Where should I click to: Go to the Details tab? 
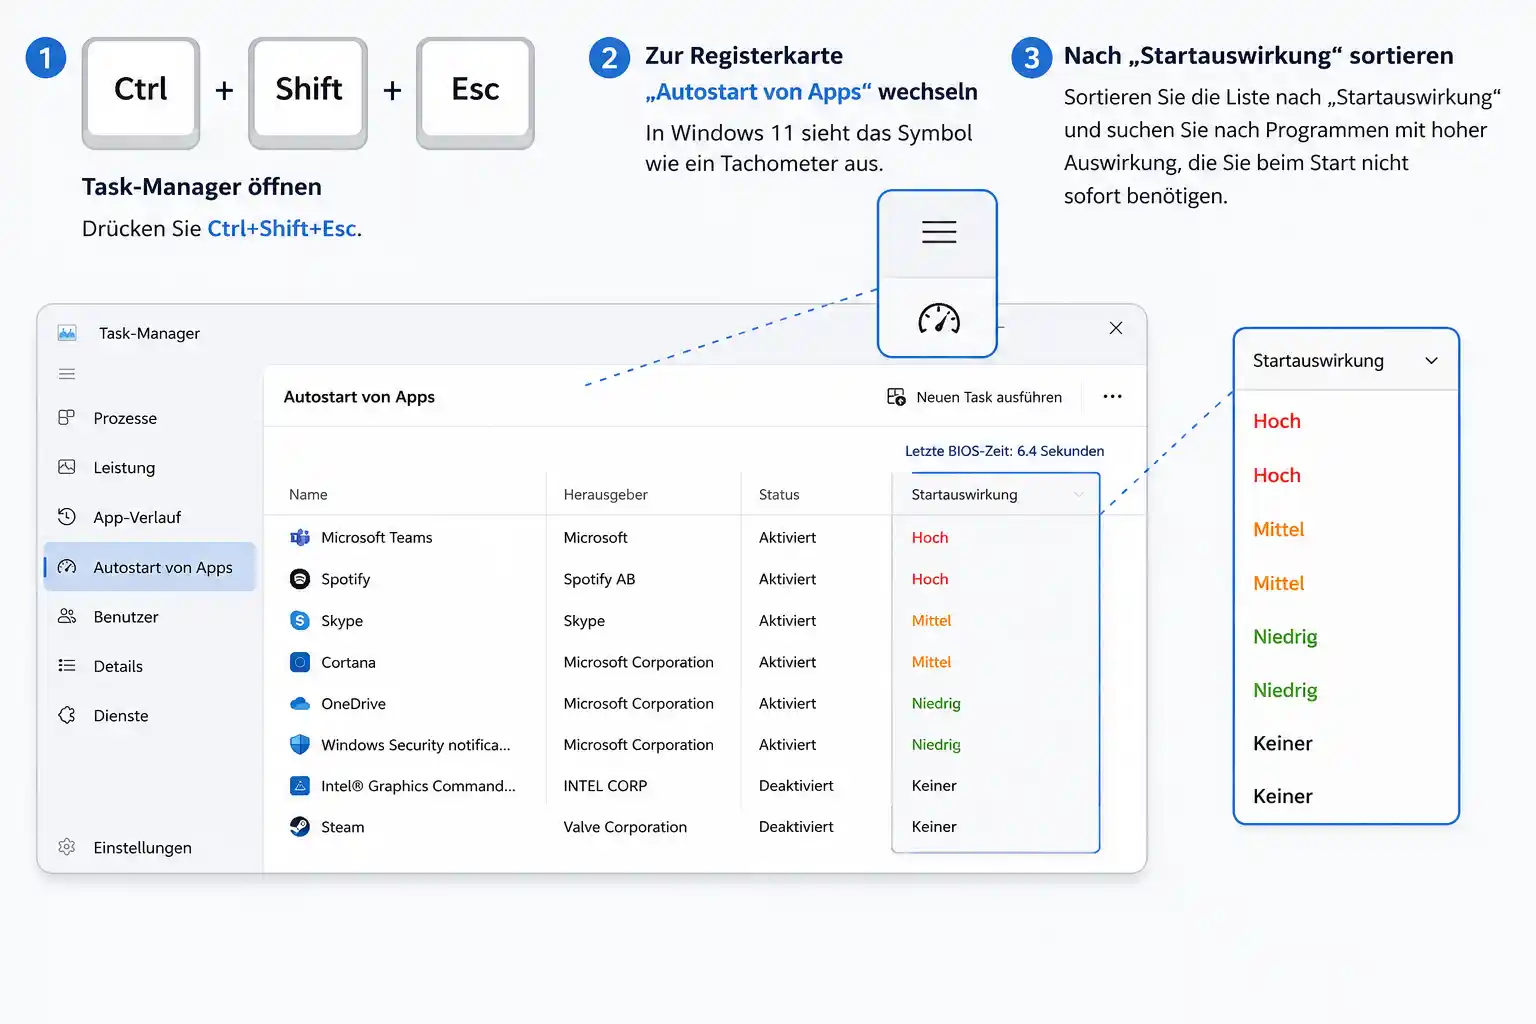(150, 666)
